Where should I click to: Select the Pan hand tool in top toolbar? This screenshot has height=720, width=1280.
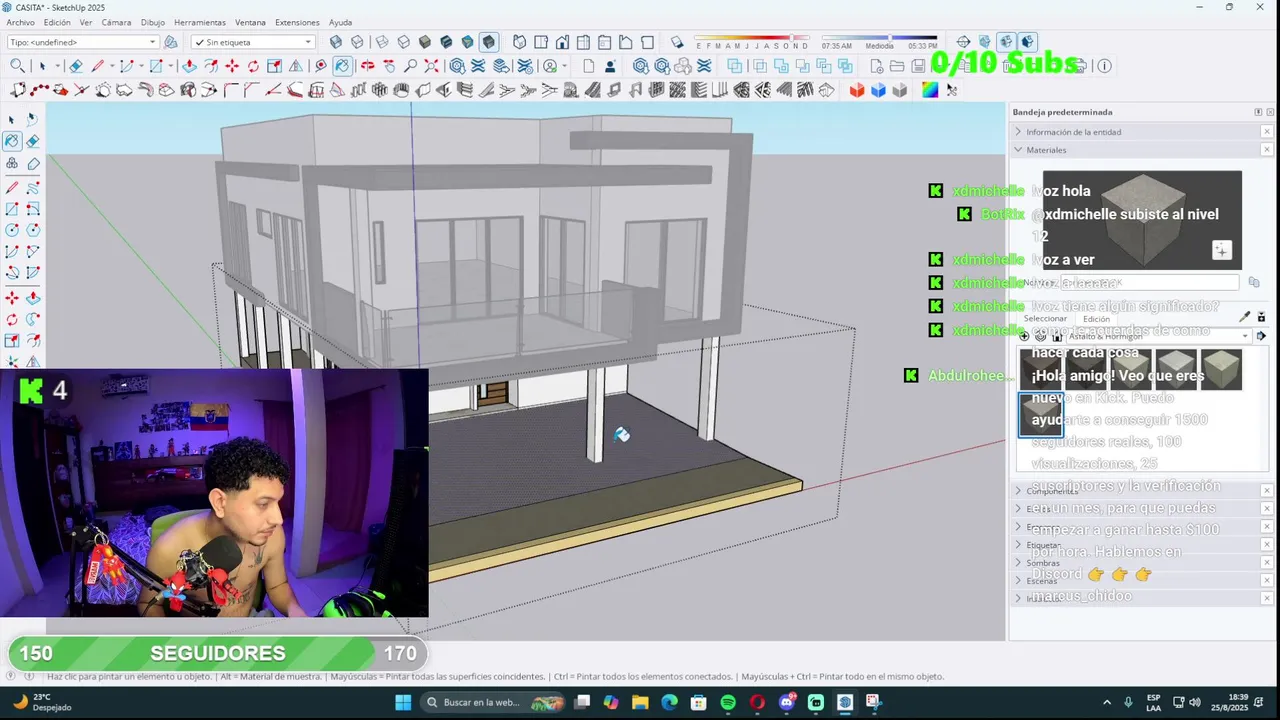[389, 66]
